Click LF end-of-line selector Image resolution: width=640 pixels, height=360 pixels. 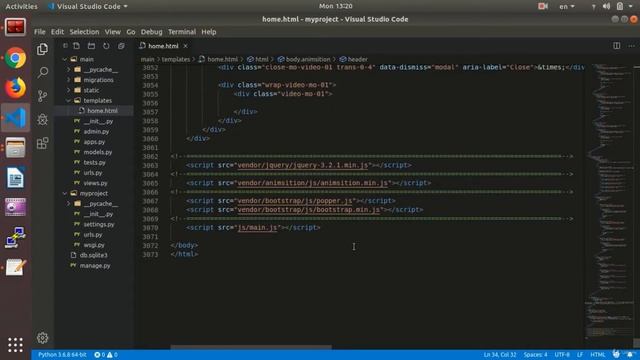point(580,355)
